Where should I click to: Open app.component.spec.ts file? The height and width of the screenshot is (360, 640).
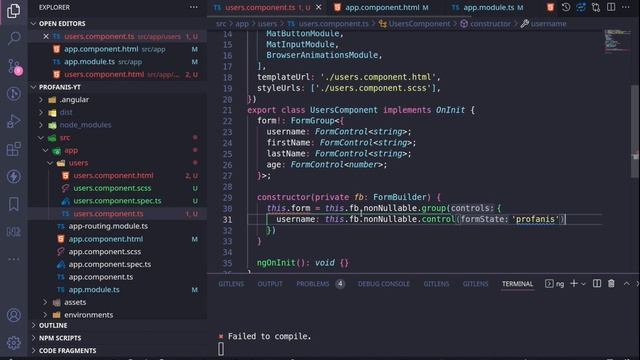coord(110,264)
